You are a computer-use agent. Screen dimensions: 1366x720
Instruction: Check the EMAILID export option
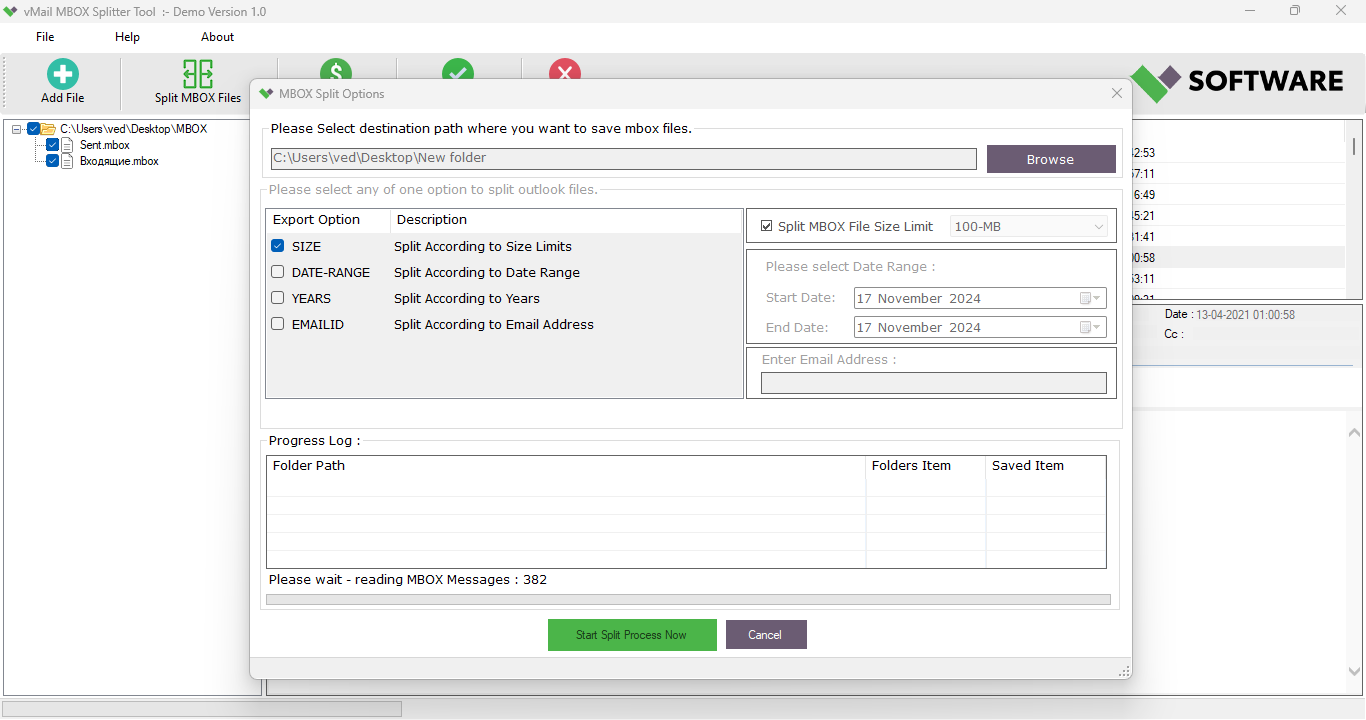tap(278, 324)
